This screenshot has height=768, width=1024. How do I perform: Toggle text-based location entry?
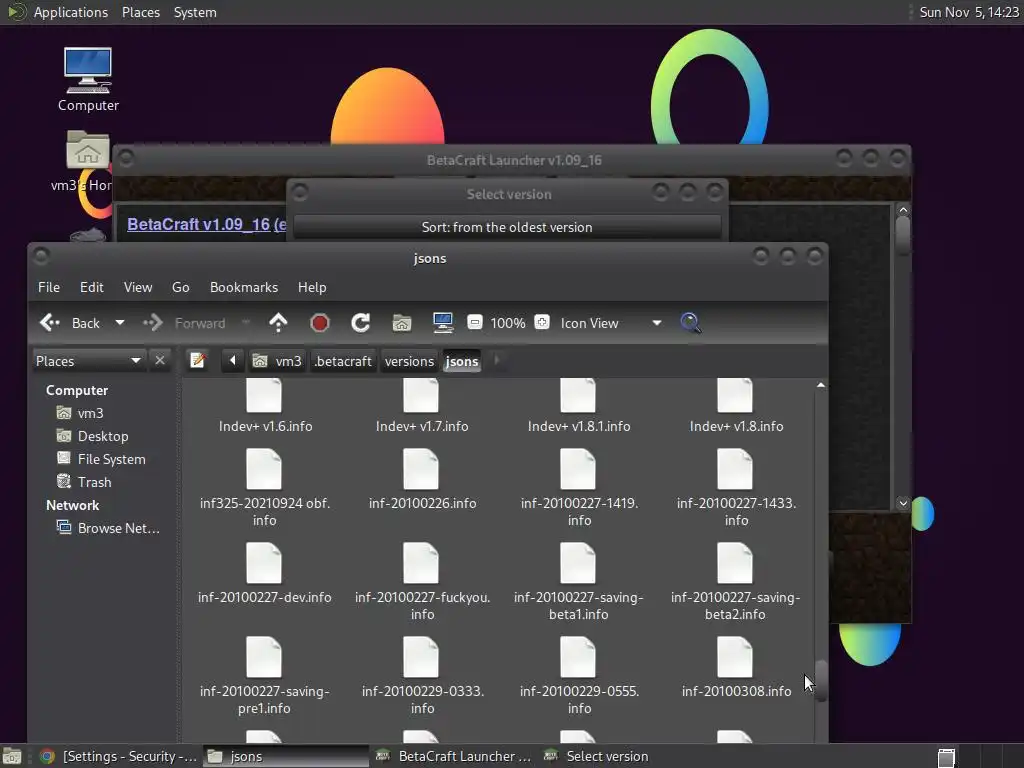[198, 360]
